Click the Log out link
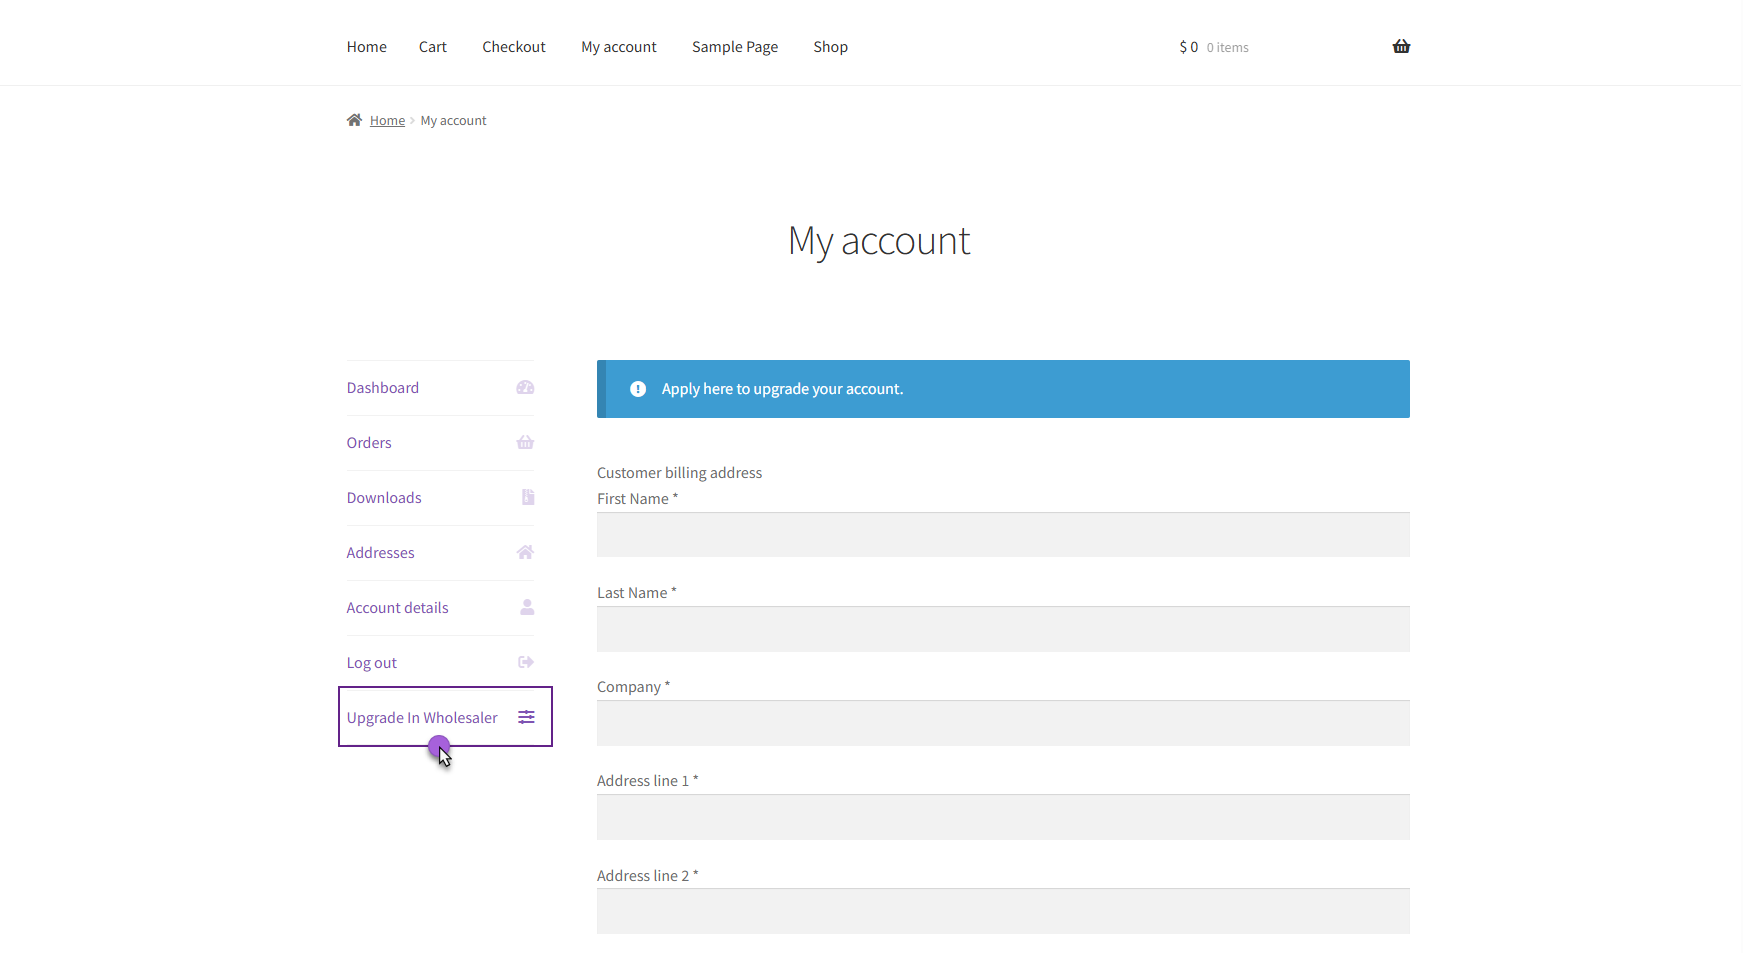The height and width of the screenshot is (953, 1743). click(372, 663)
